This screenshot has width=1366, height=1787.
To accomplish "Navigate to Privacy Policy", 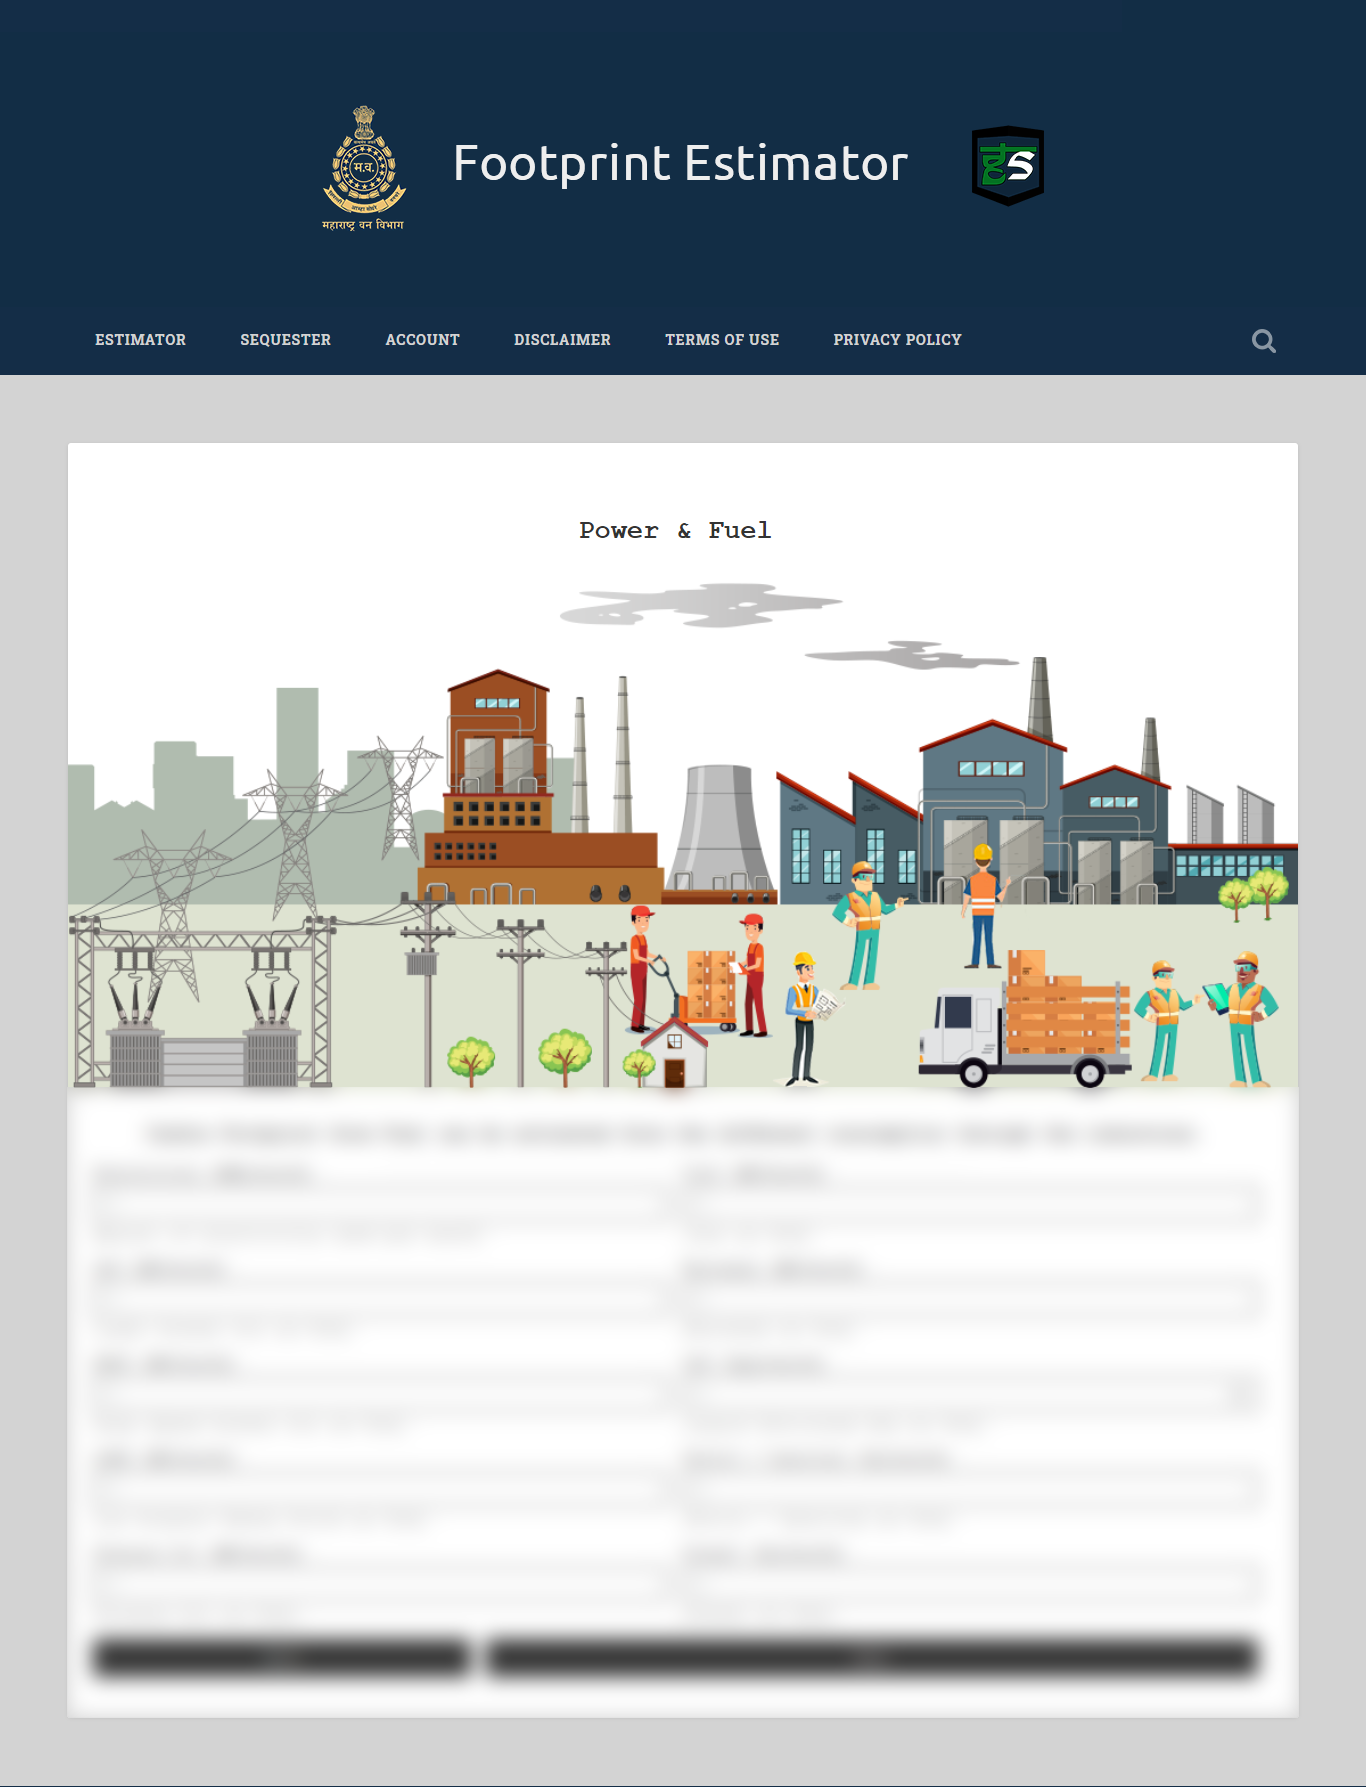I will (x=897, y=340).
